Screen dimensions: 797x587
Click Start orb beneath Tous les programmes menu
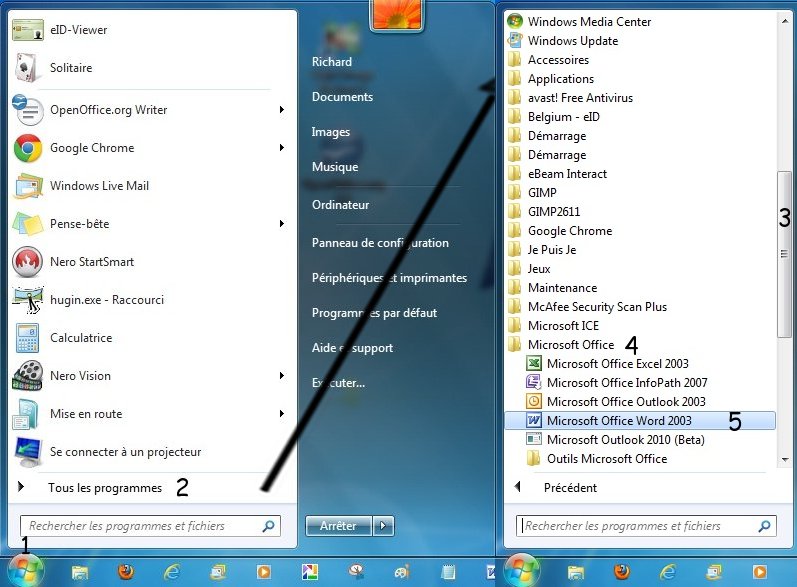tap(24, 570)
